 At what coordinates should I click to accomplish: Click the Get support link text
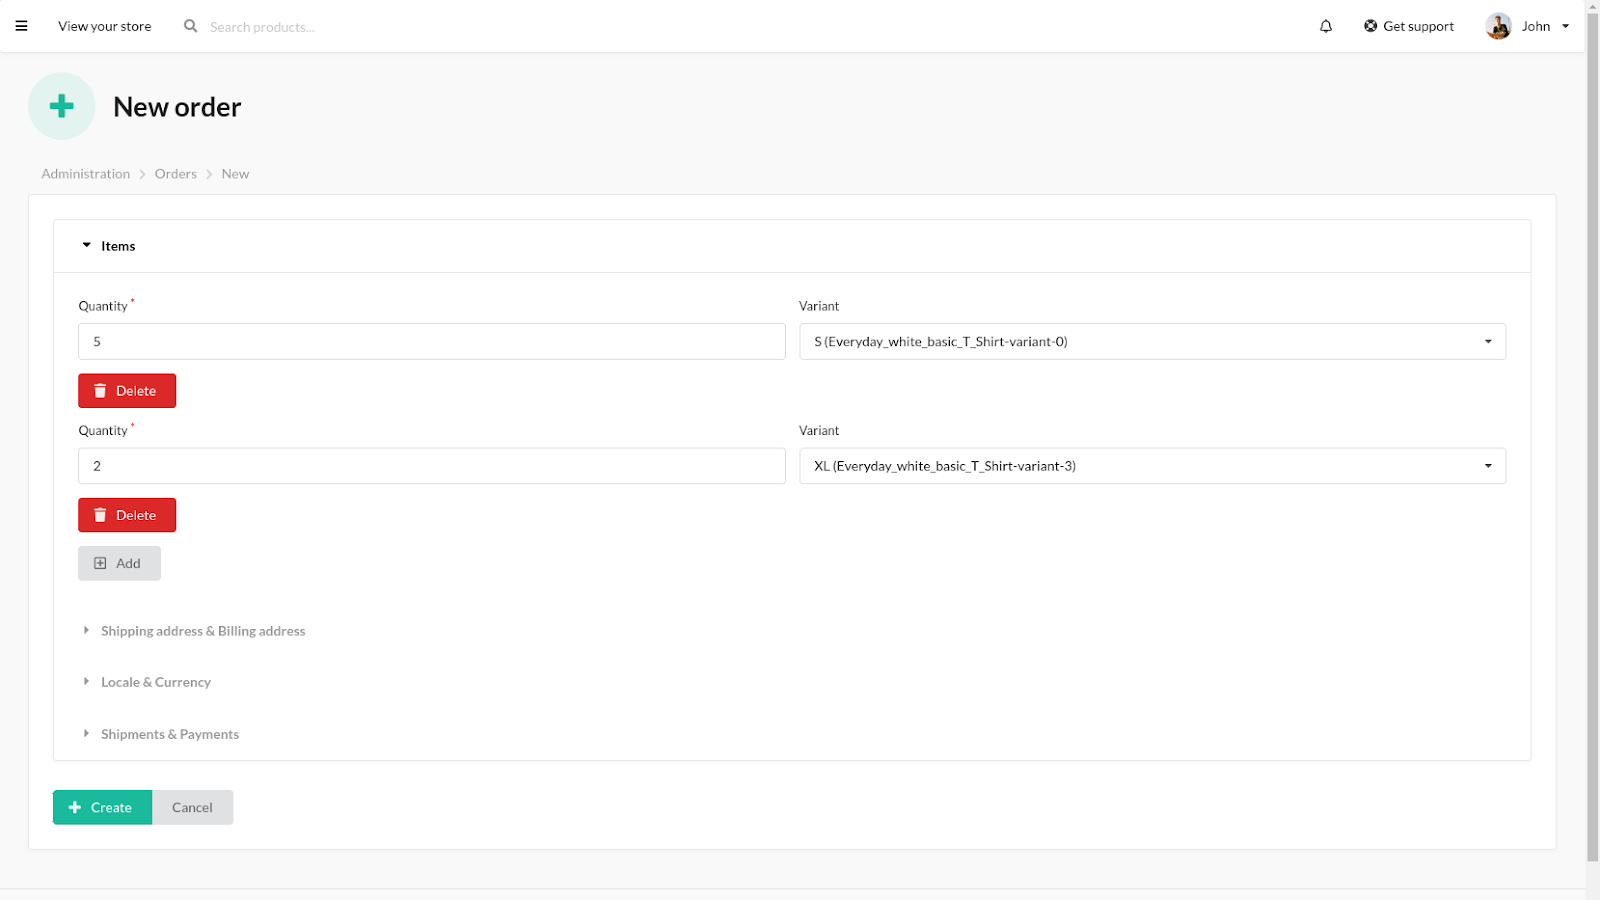point(1418,26)
